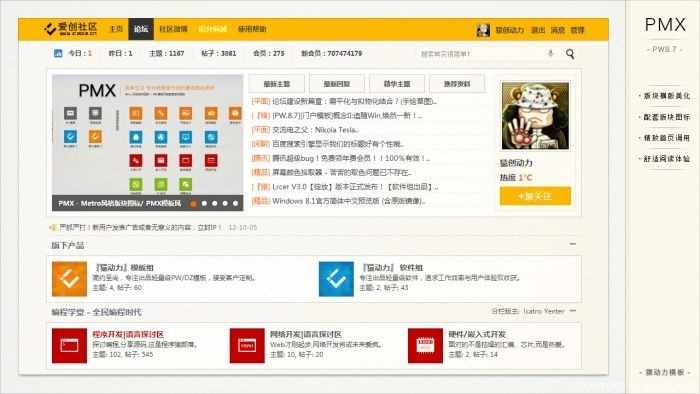700x394 pixels.
Task: Click the PW8.7 subtitle in sidebar
Action: click(664, 50)
